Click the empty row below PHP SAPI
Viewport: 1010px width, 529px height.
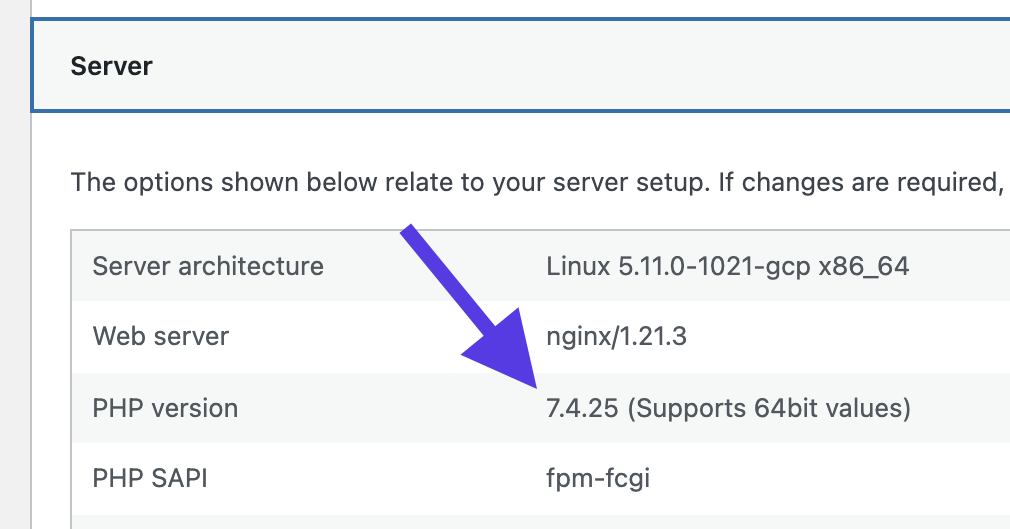520,522
